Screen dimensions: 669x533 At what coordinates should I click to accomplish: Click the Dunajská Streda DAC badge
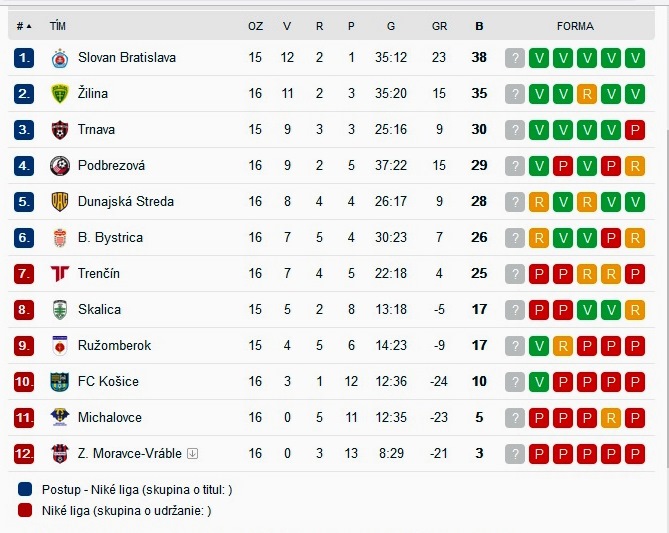[x=60, y=202]
